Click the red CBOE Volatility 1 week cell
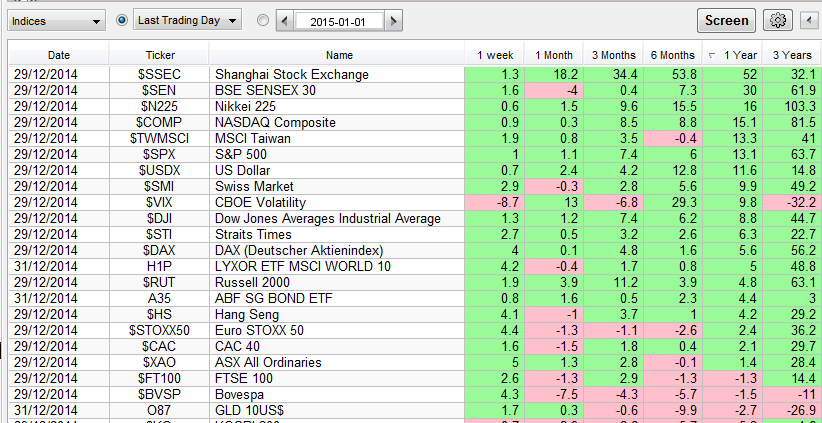Viewport: 822px width, 423px height. (494, 201)
